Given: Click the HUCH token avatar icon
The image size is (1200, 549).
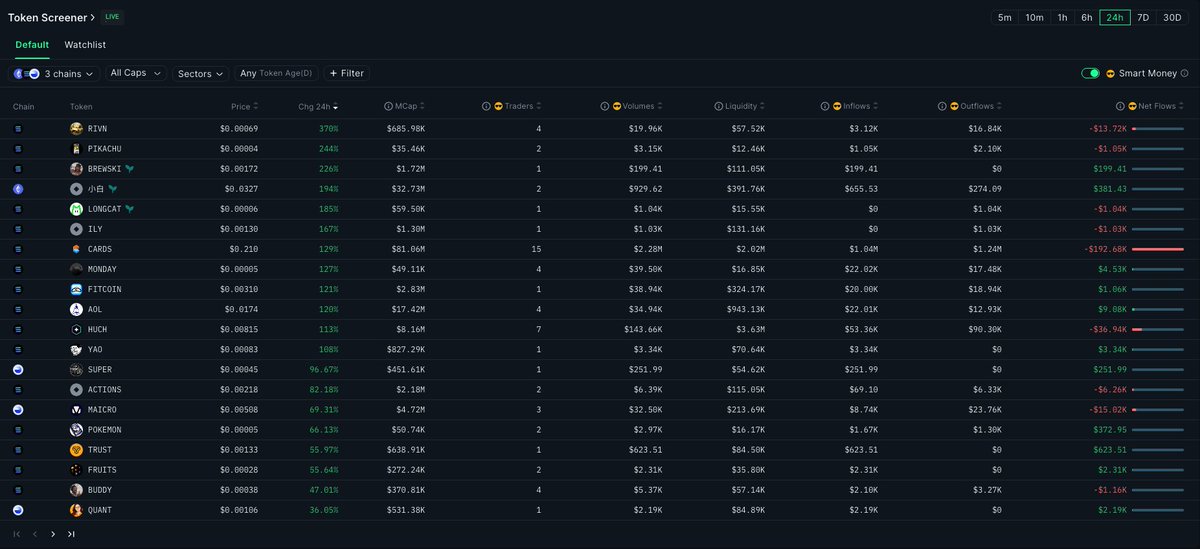Looking at the screenshot, I should click(76, 330).
